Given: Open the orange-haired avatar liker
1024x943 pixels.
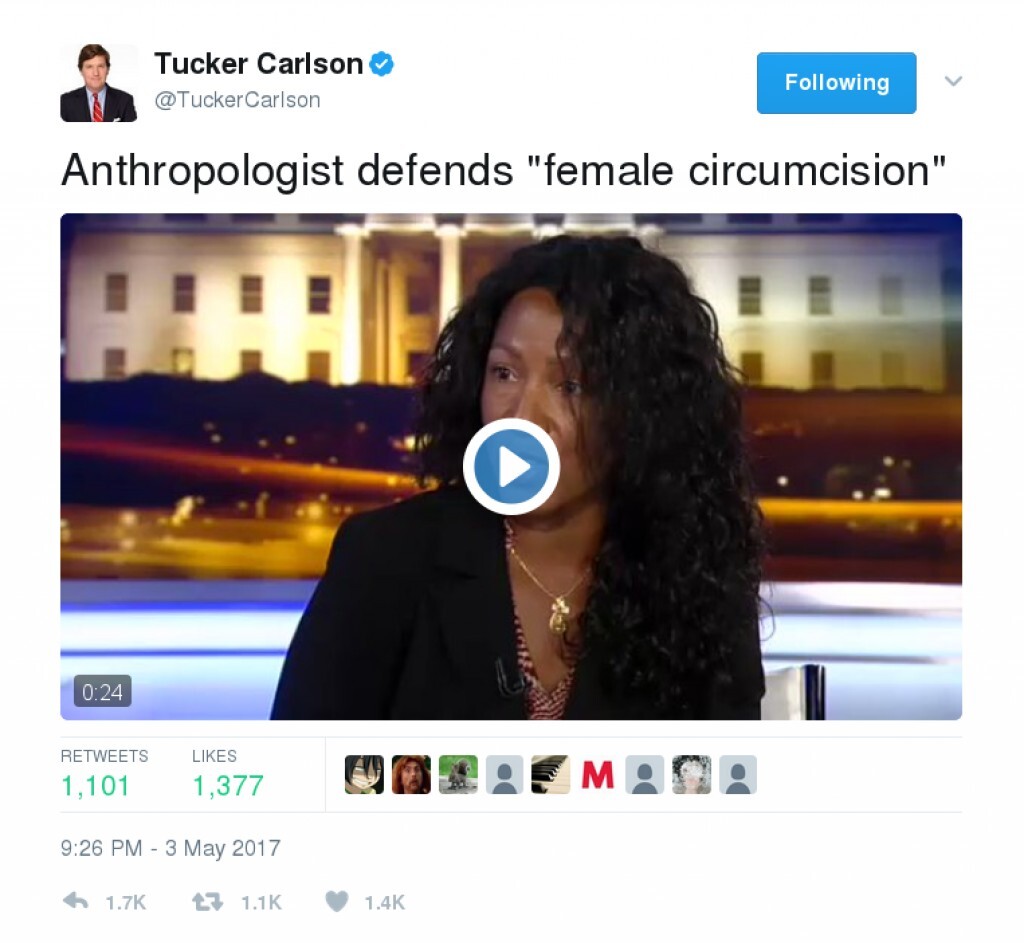Looking at the screenshot, I should click(x=411, y=775).
